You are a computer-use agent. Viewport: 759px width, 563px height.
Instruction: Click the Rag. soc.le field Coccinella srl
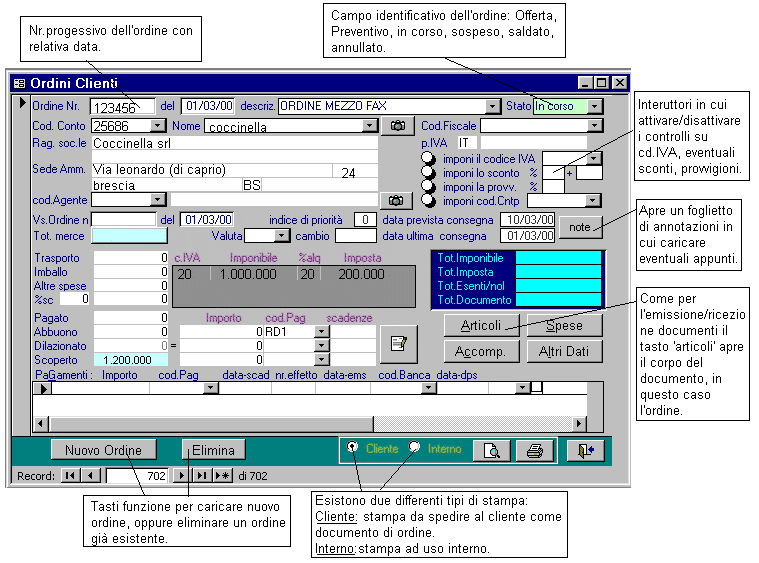(x=235, y=143)
